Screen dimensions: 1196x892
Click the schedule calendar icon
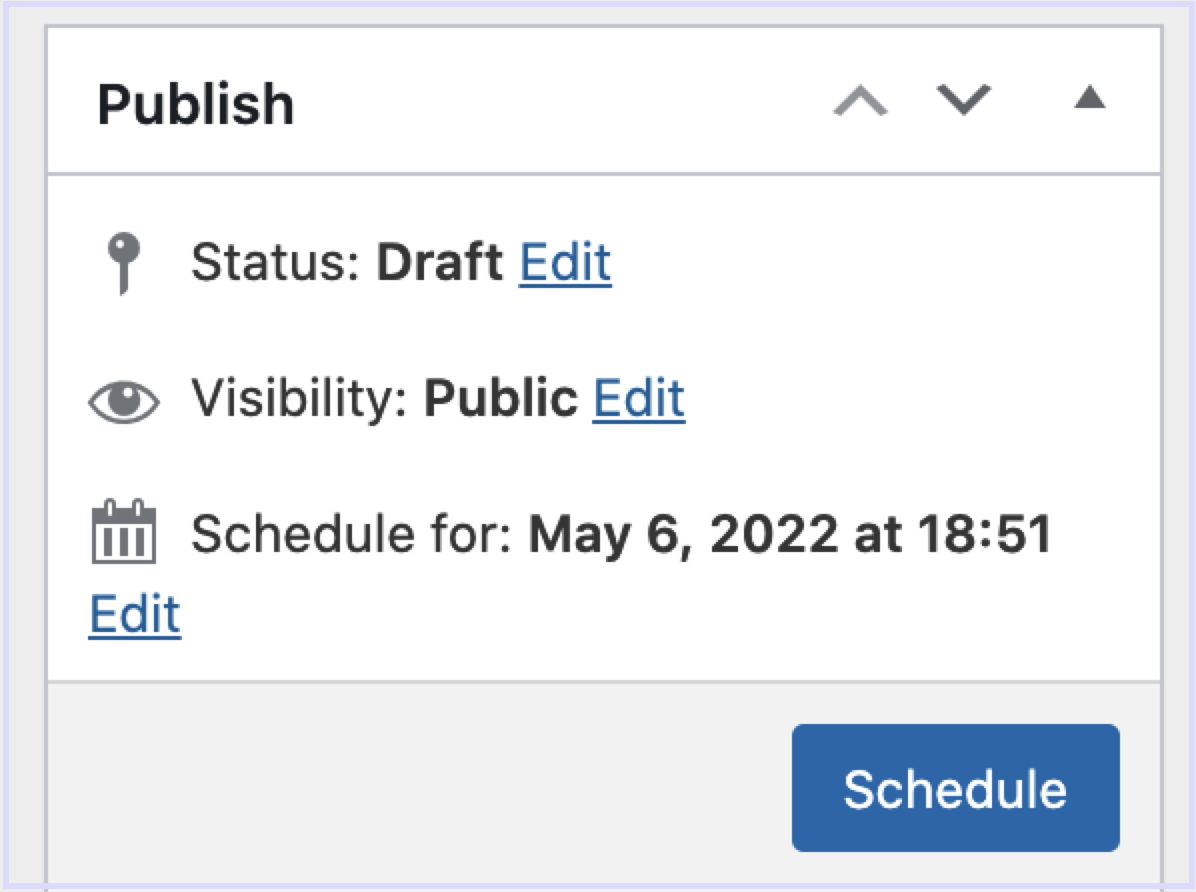124,532
